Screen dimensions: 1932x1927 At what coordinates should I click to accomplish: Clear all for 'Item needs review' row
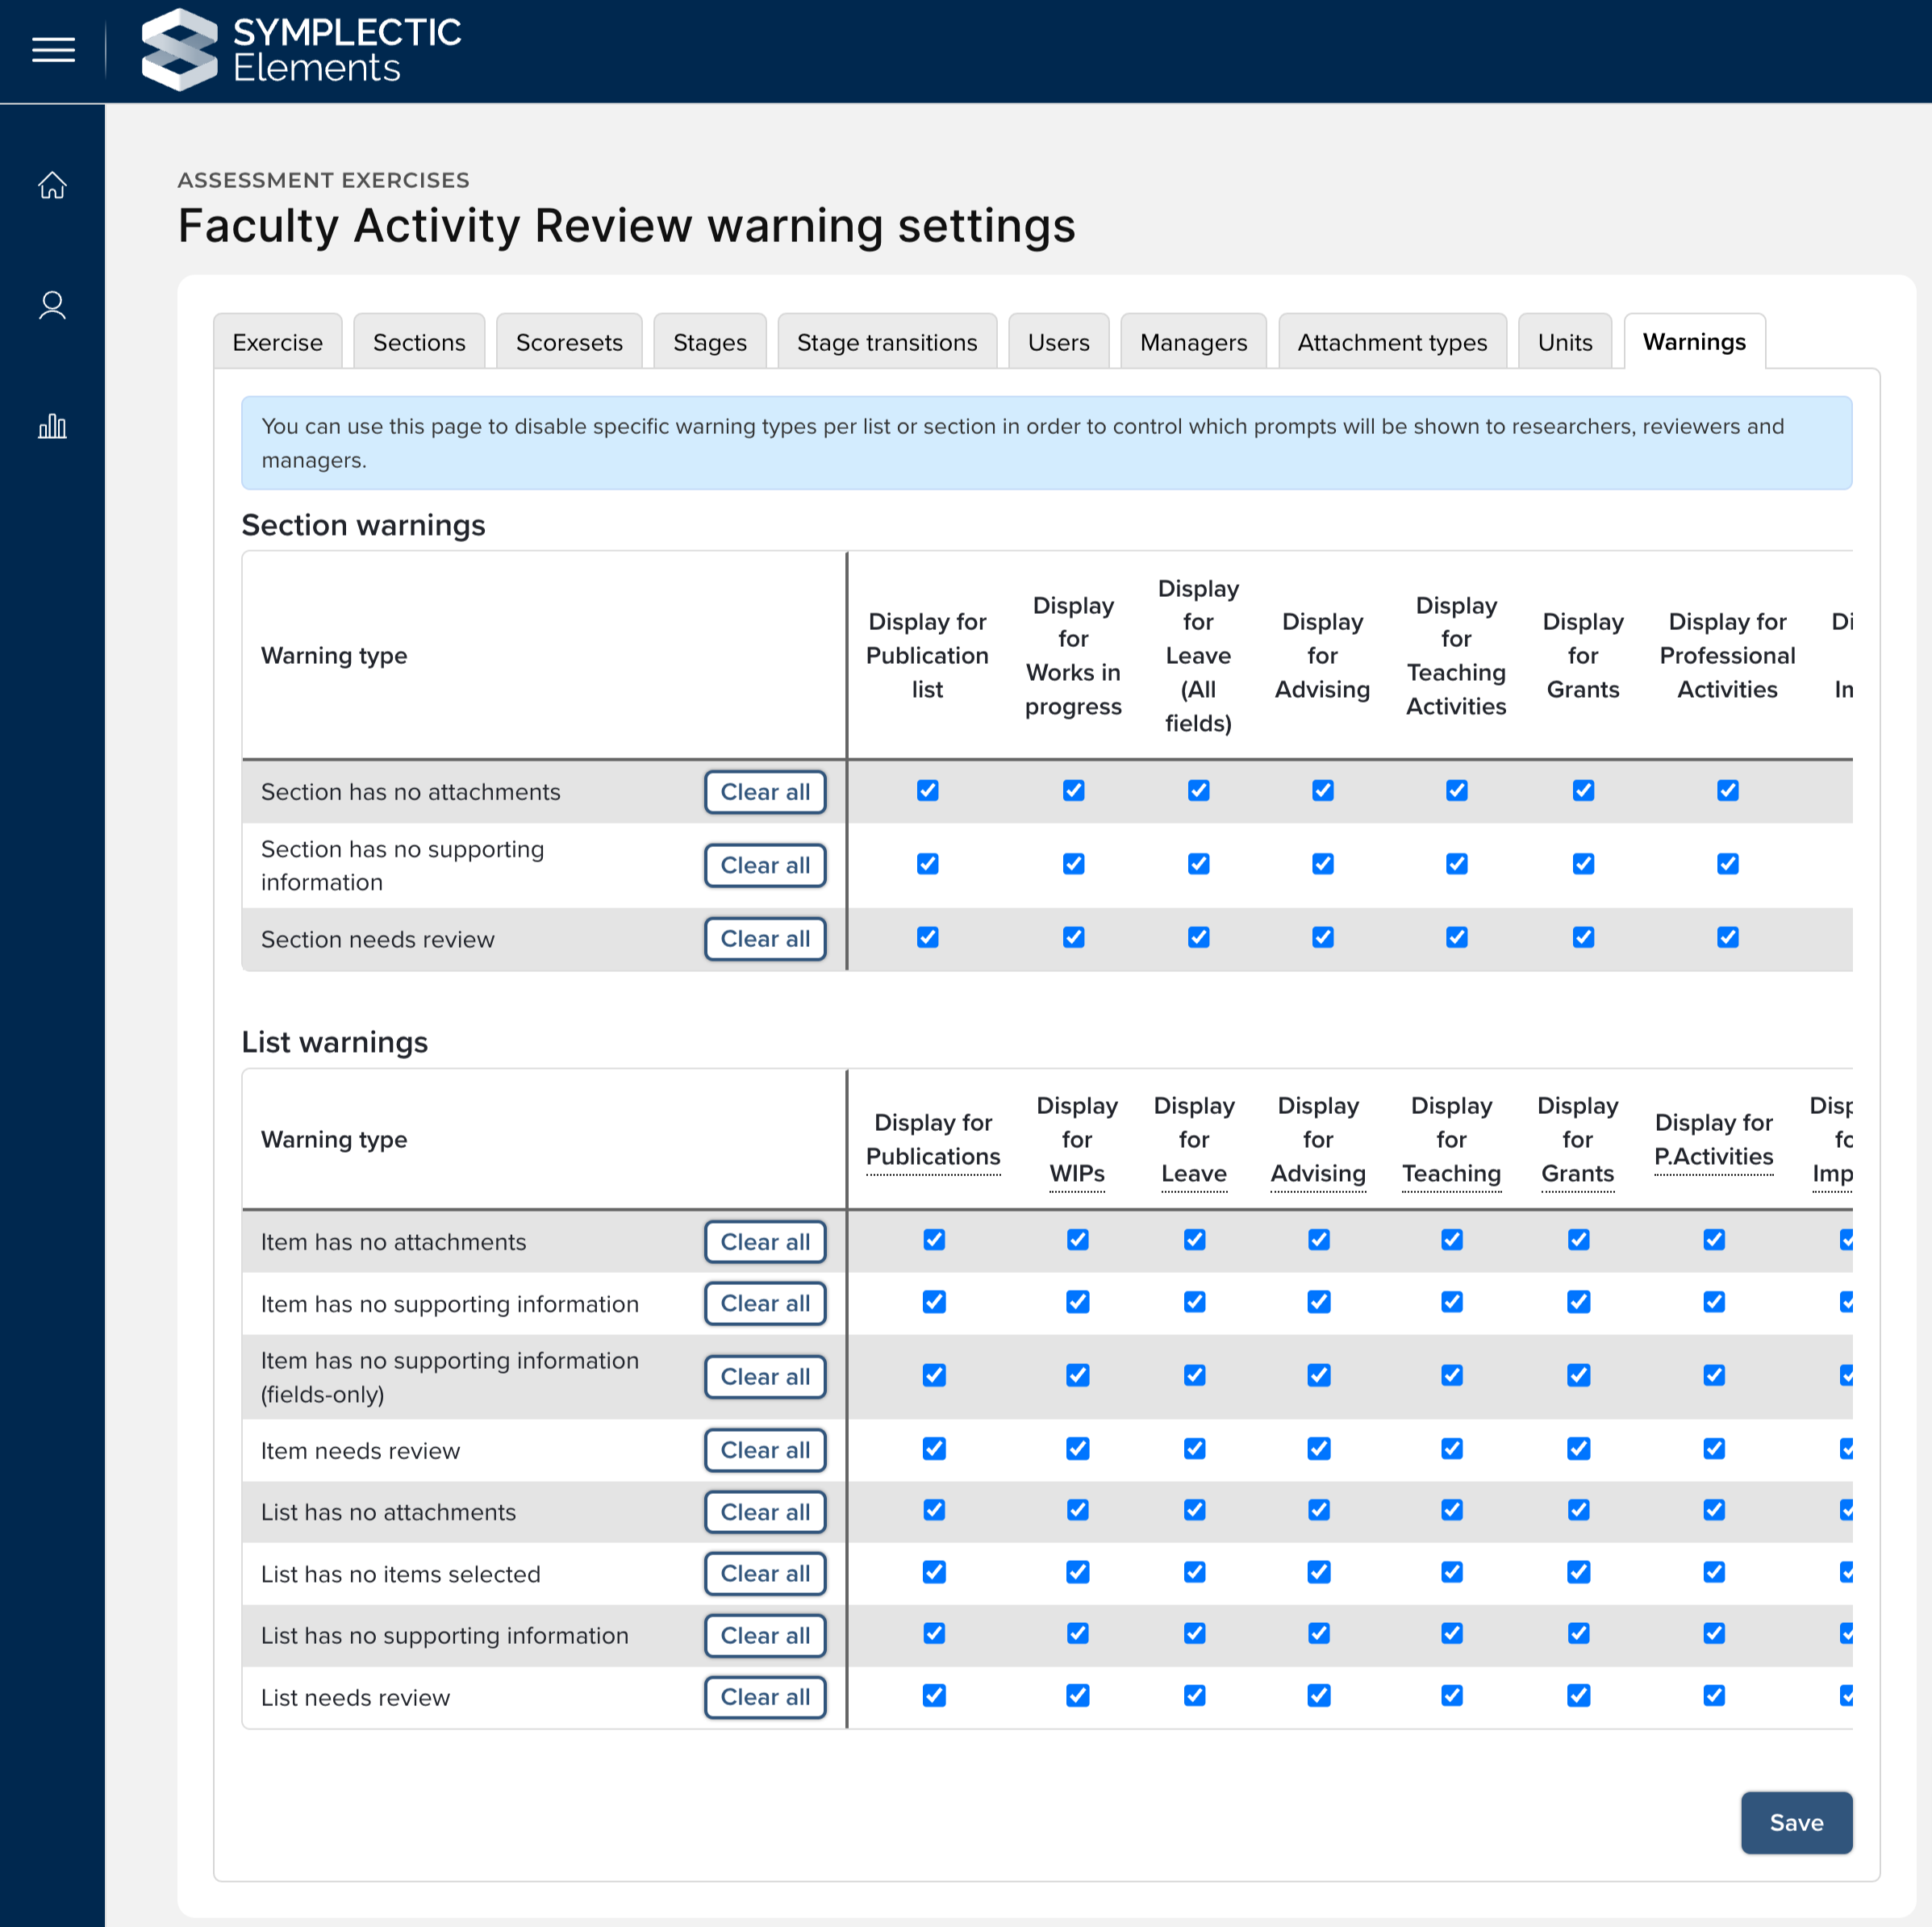[765, 1451]
